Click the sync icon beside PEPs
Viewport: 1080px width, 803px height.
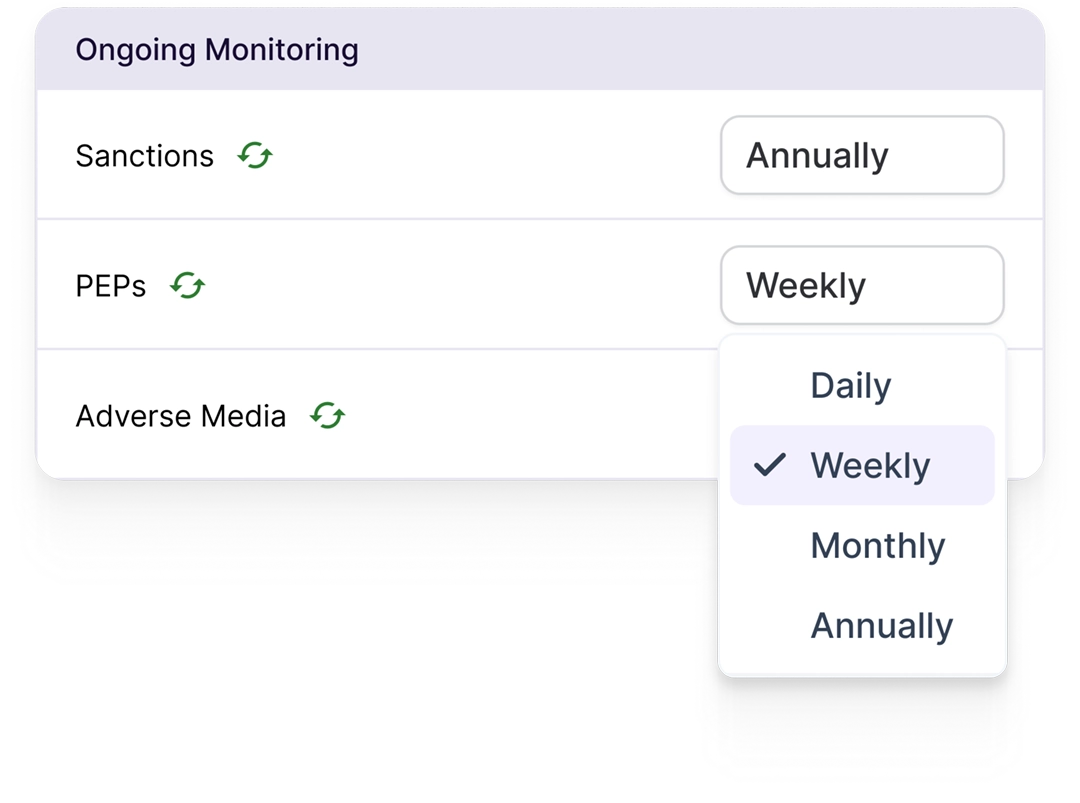pos(187,286)
